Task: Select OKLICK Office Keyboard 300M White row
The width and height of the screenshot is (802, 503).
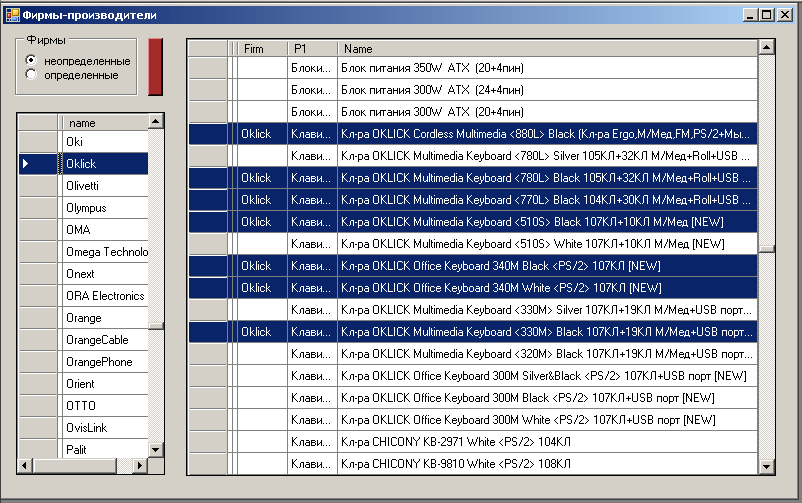Action: pos(473,420)
